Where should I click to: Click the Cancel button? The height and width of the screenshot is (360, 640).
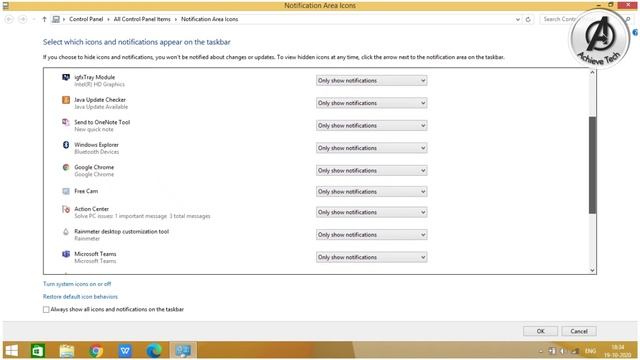click(x=579, y=331)
